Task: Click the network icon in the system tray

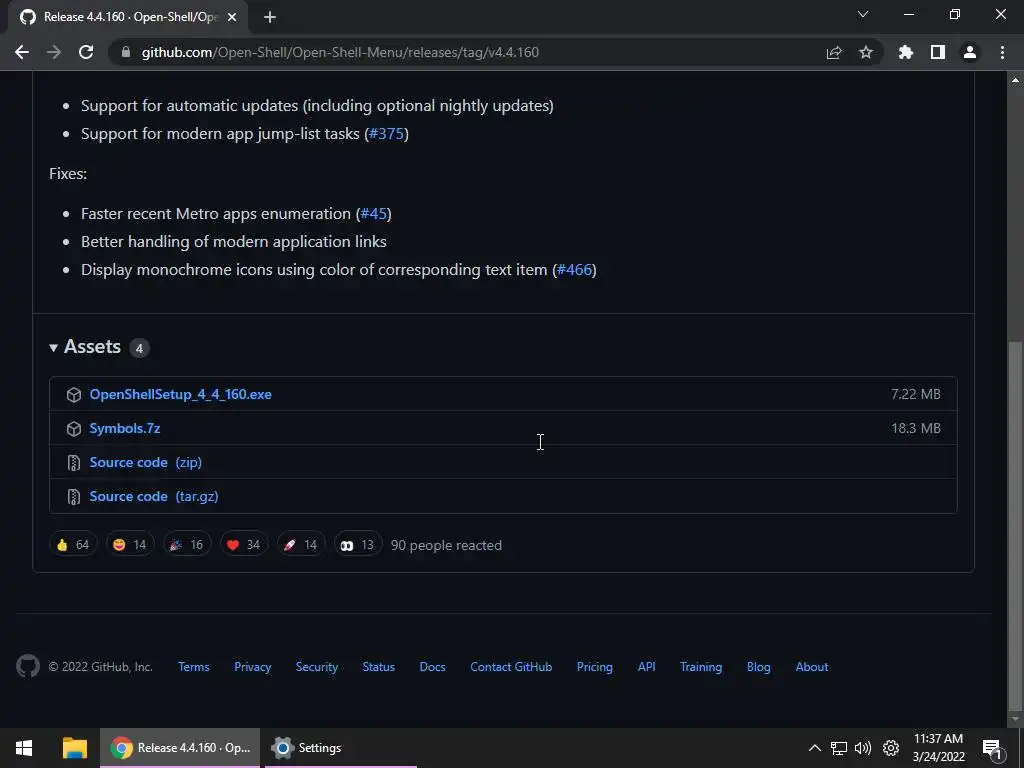Action: pos(839,748)
